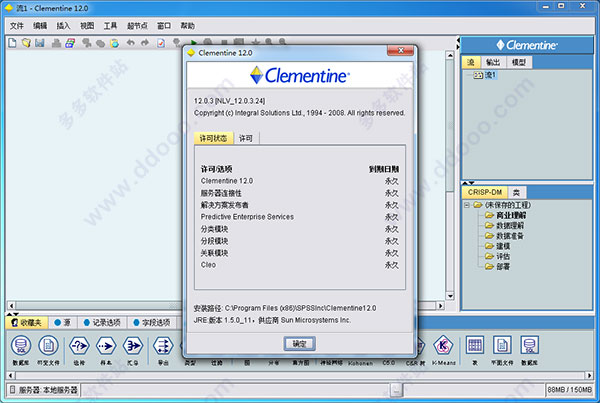Collapse the (未保存的工程) project tree
600x403 pixels.
pos(467,205)
